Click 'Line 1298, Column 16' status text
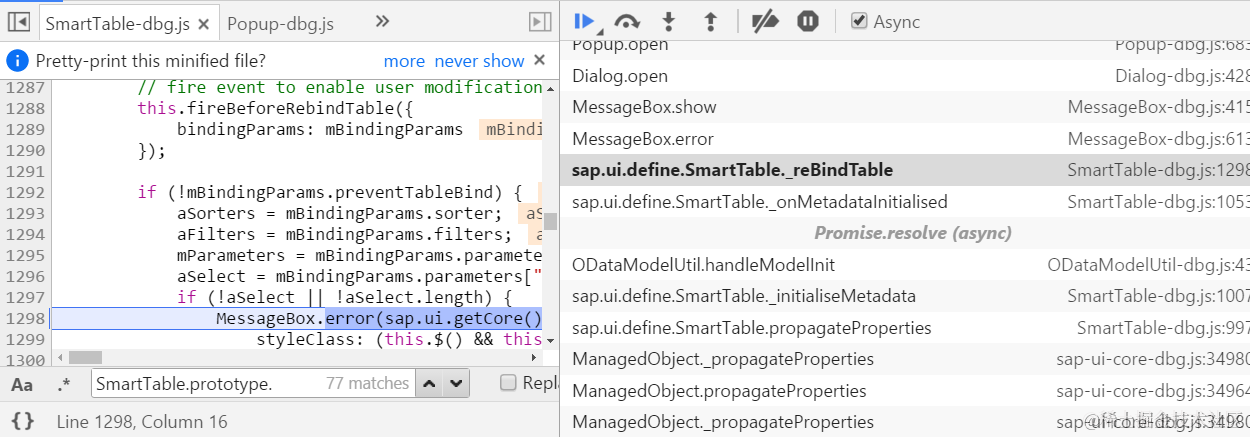 [x=142, y=422]
